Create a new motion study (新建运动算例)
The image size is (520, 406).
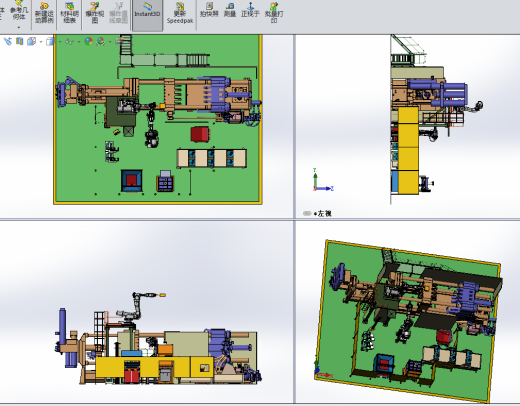point(44,14)
